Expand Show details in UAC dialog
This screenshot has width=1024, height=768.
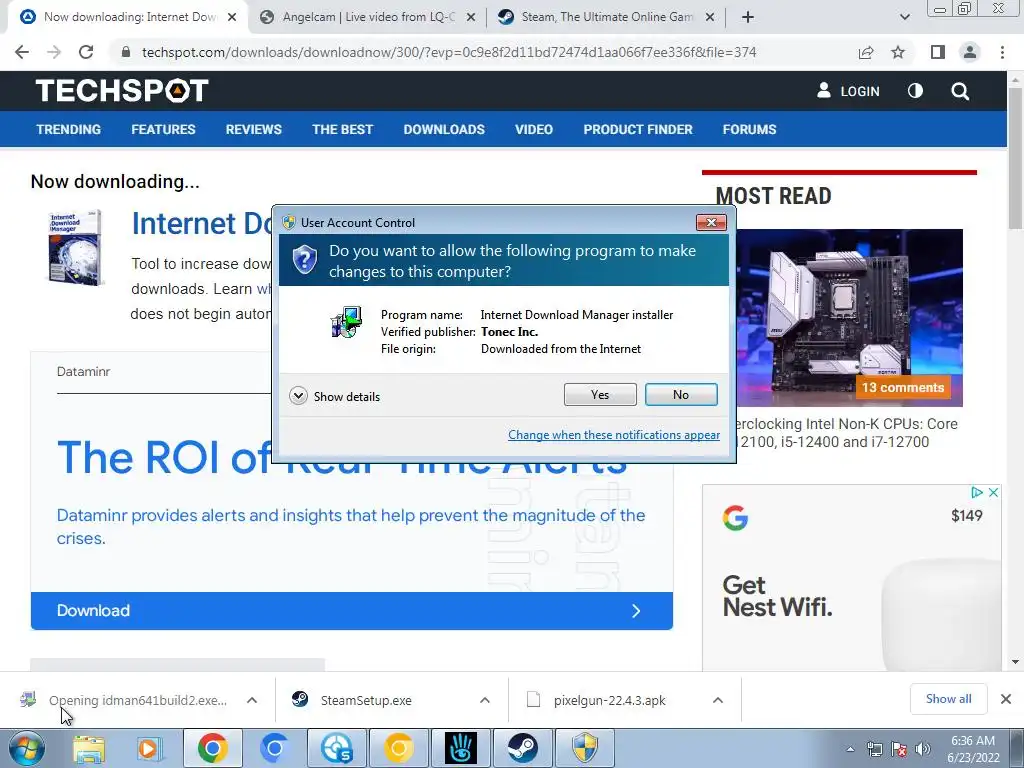pos(334,396)
